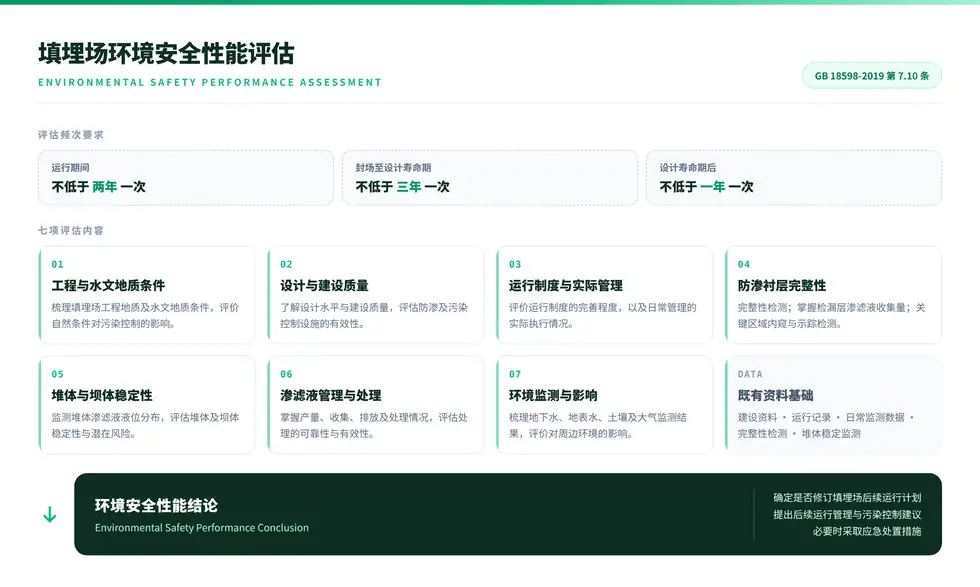Click the line 确定是否修订填埋场后续运行计划
This screenshot has height=587, width=980.
coord(847,498)
